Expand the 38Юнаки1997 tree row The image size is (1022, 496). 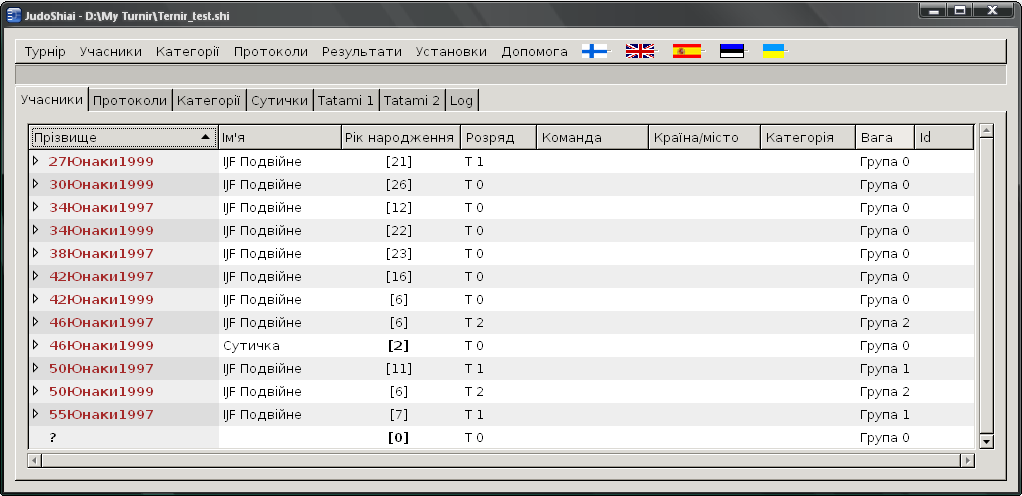click(36, 253)
